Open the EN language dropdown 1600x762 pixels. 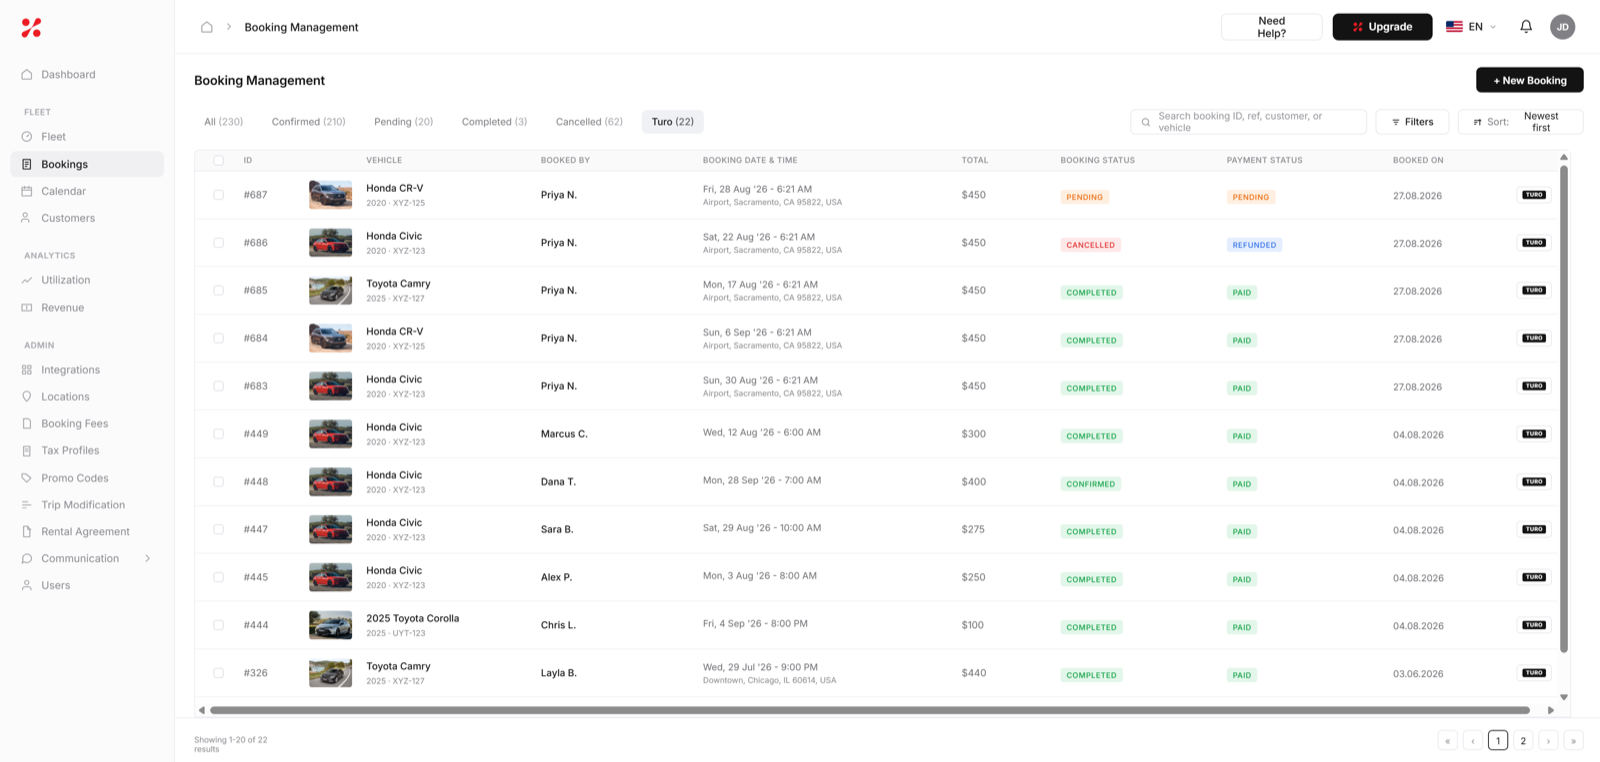[1471, 27]
